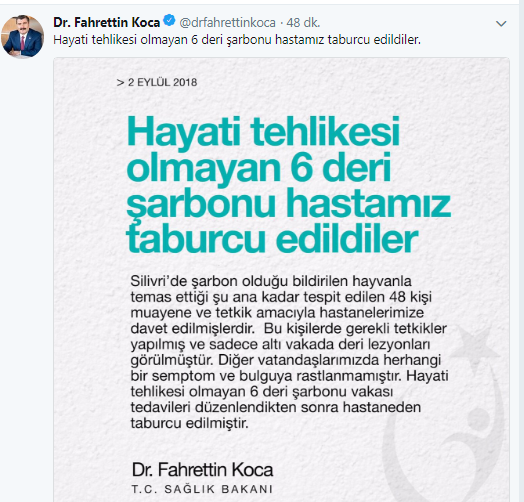The height and width of the screenshot is (502, 524).
Task: Click the headline line şarbonu hastamız
Action: pos(289,203)
